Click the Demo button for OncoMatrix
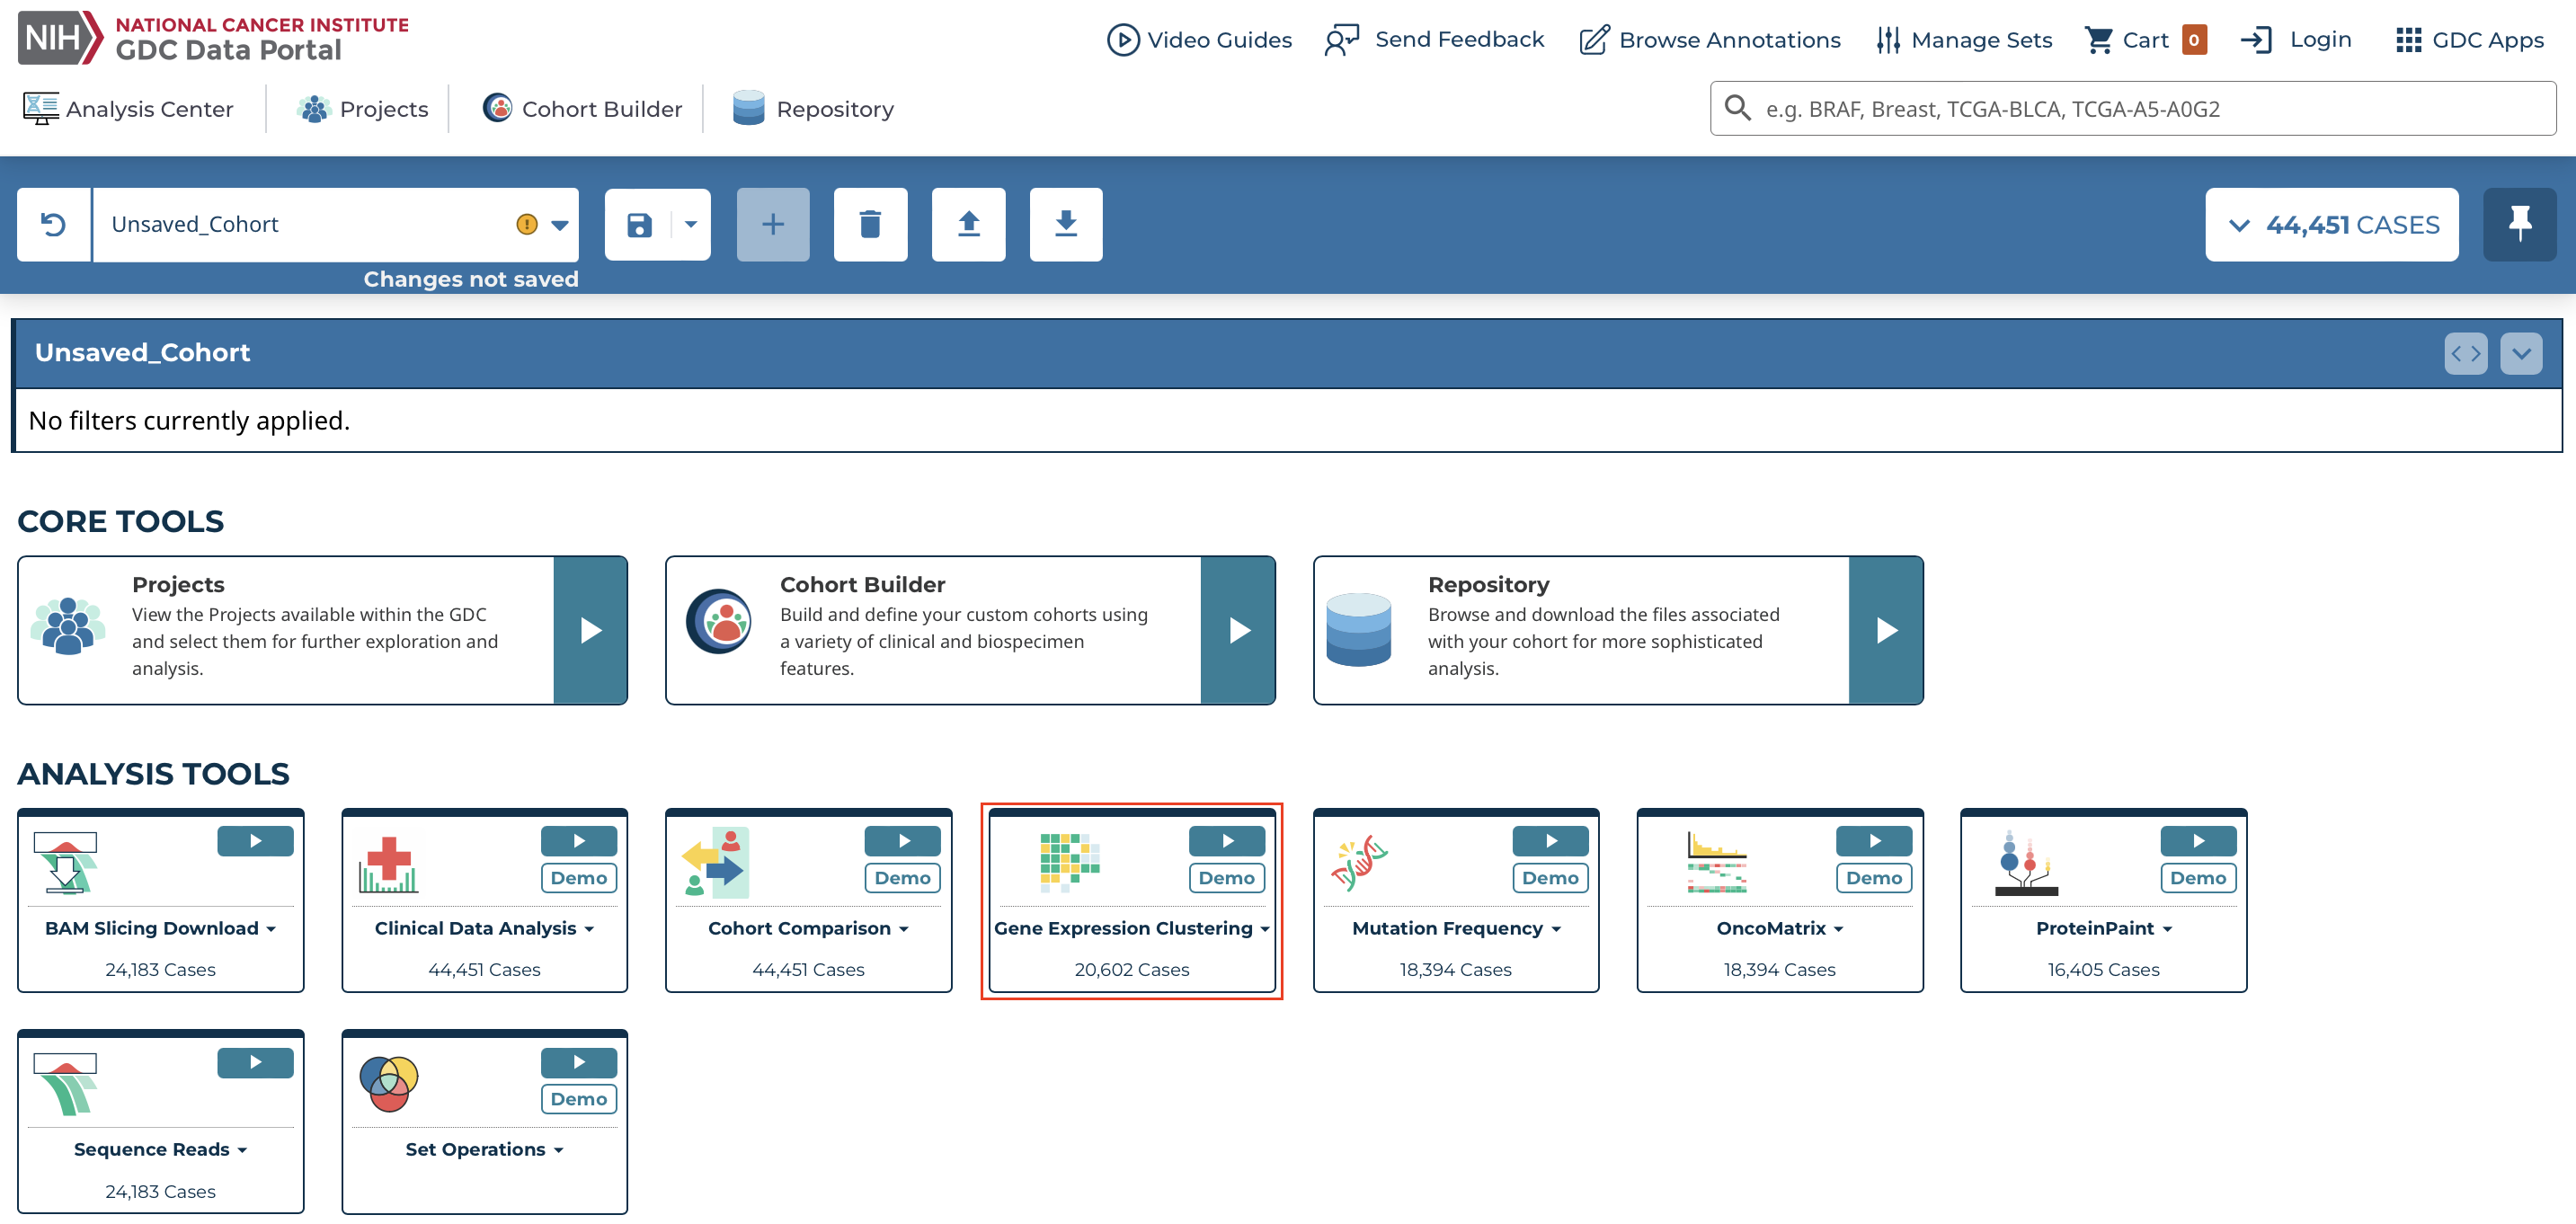The image size is (2576, 1224). coord(1873,878)
